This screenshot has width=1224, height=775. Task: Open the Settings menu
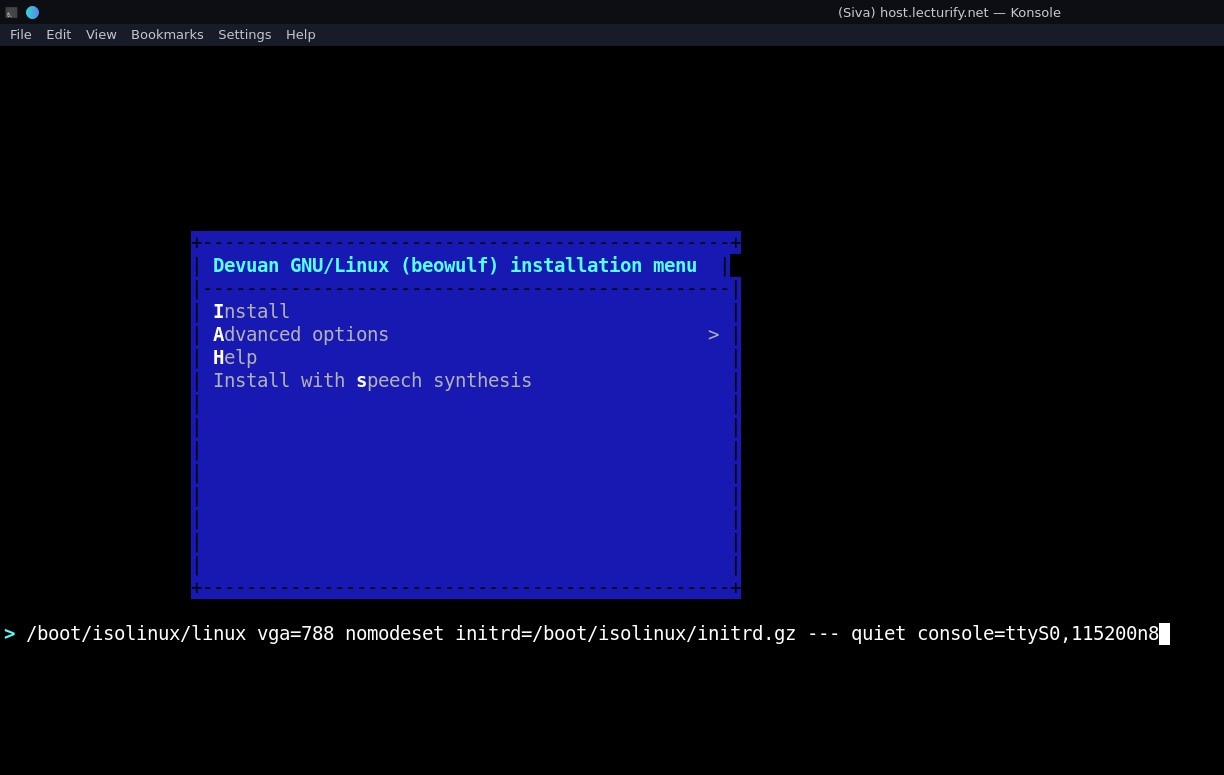244,34
